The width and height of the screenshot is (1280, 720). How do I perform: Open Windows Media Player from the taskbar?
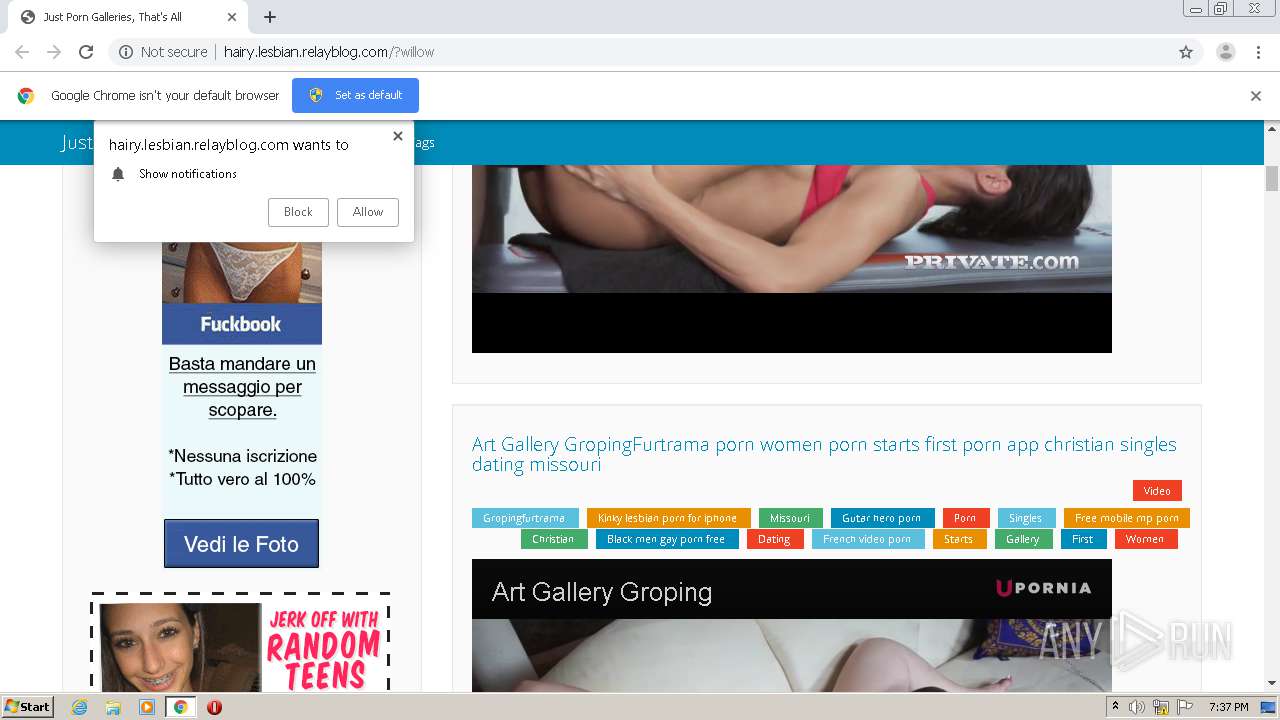[147, 707]
